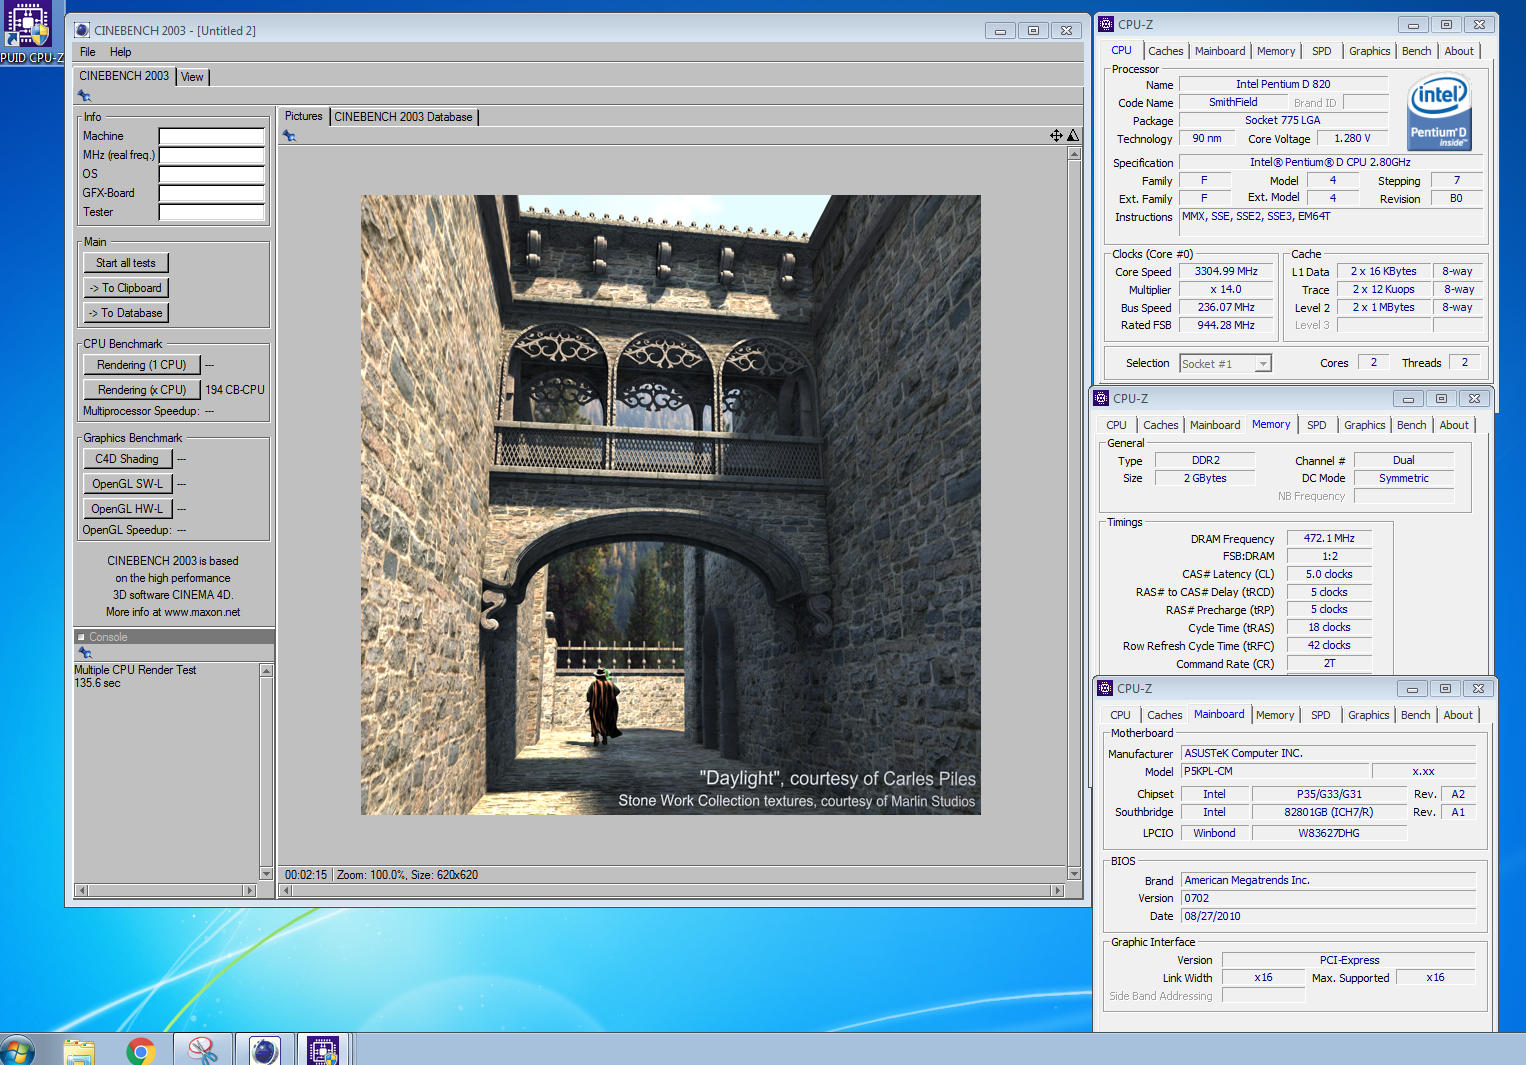
Task: Click the picture view's vertical scrollbar up arrow
Action: pyautogui.click(x=1074, y=154)
